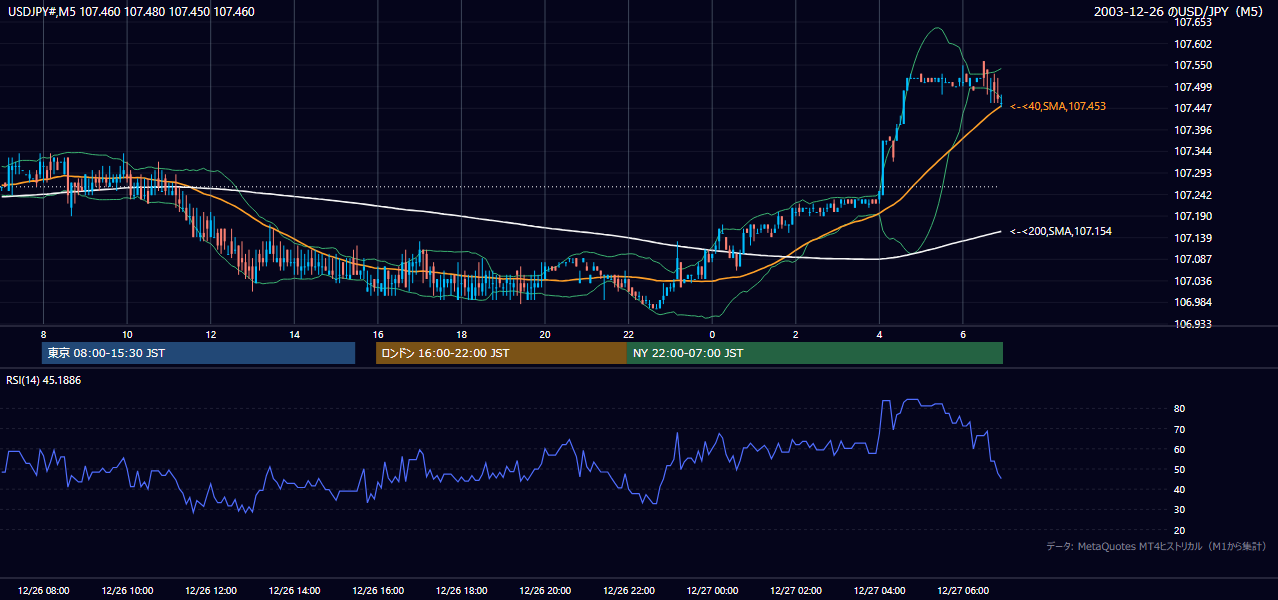
Task: Click price axis value 106.933
Action: (x=1192, y=324)
